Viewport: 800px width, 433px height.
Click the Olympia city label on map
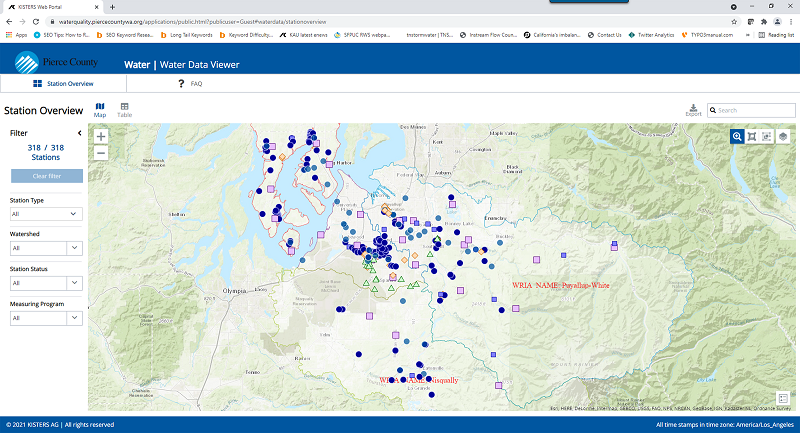coord(235,291)
